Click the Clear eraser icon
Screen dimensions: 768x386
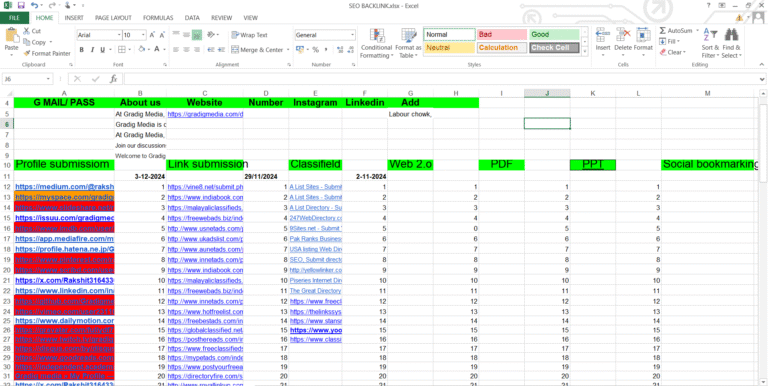pyautogui.click(x=663, y=52)
